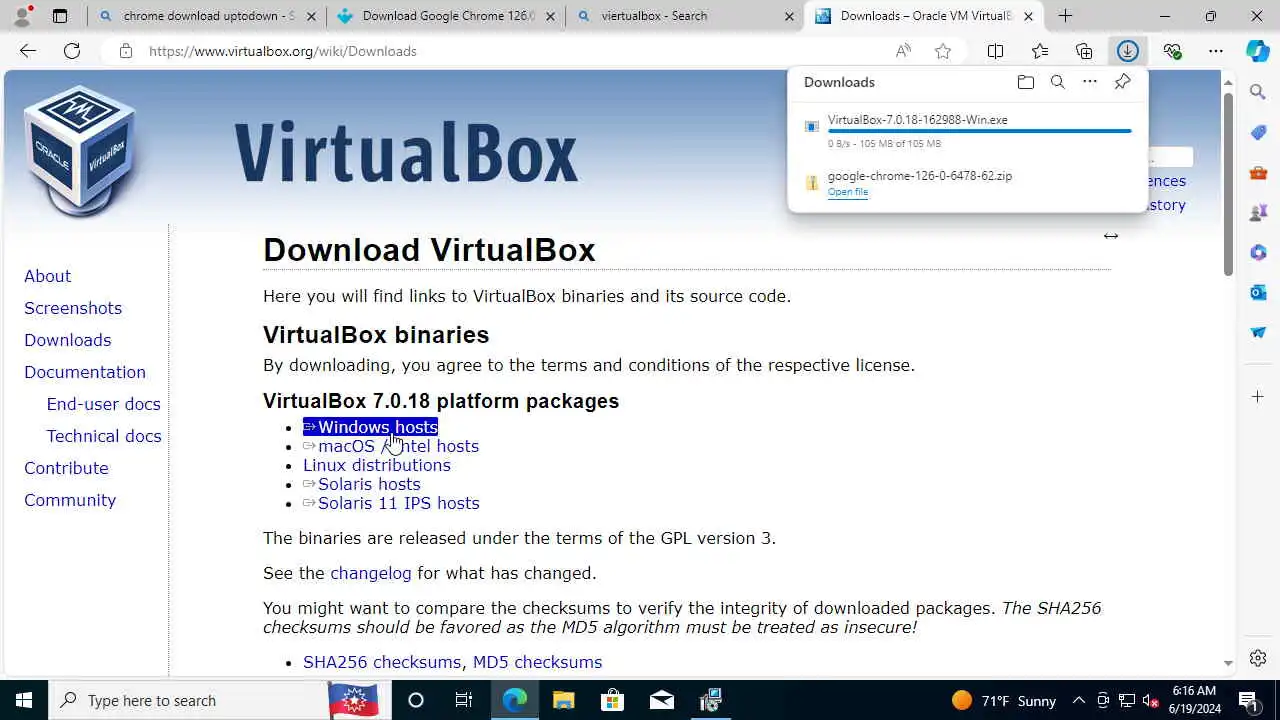Click Open file under google-chrome zip
1280x720 pixels.
(848, 192)
